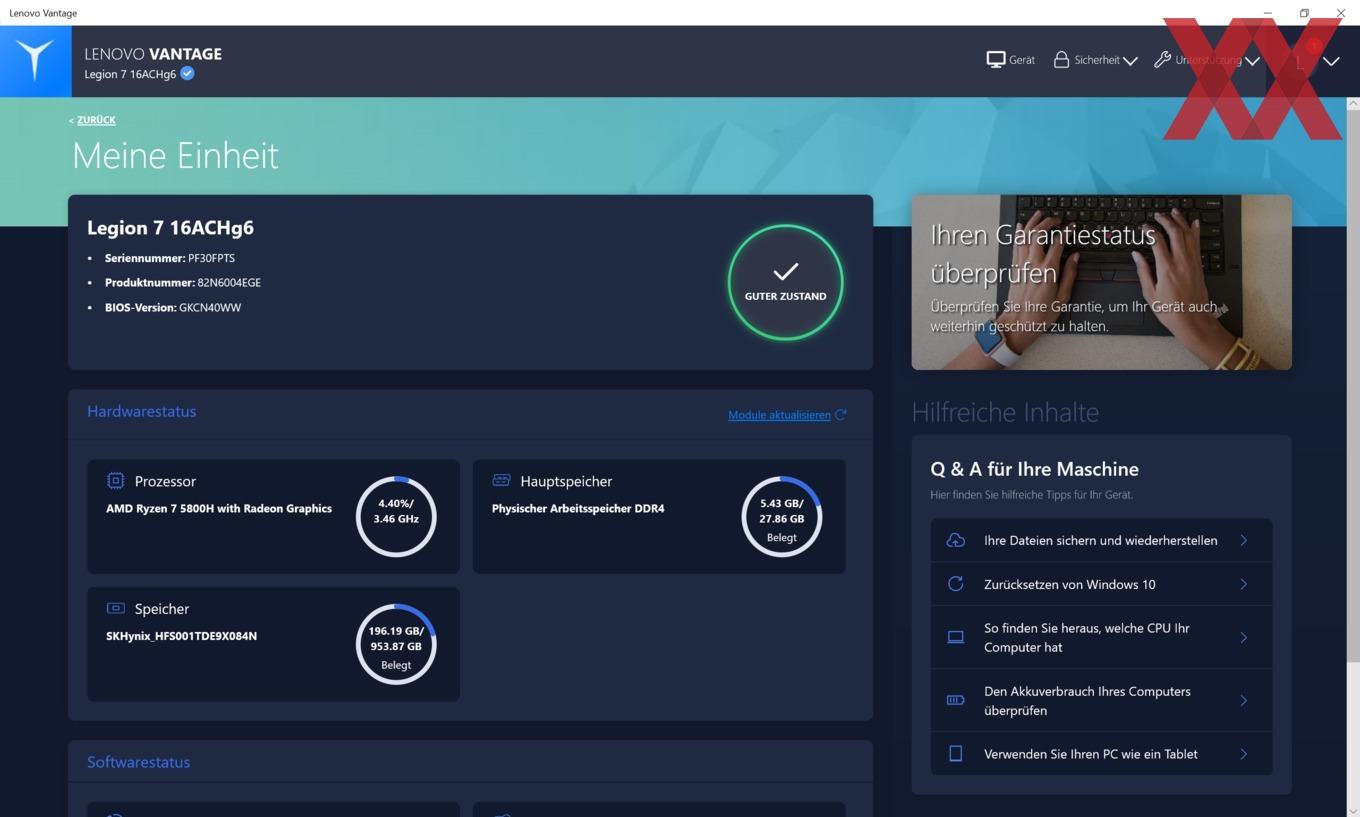Click the lock icon beside Sicherheit
Viewport: 1360px width, 817px height.
(x=1061, y=60)
